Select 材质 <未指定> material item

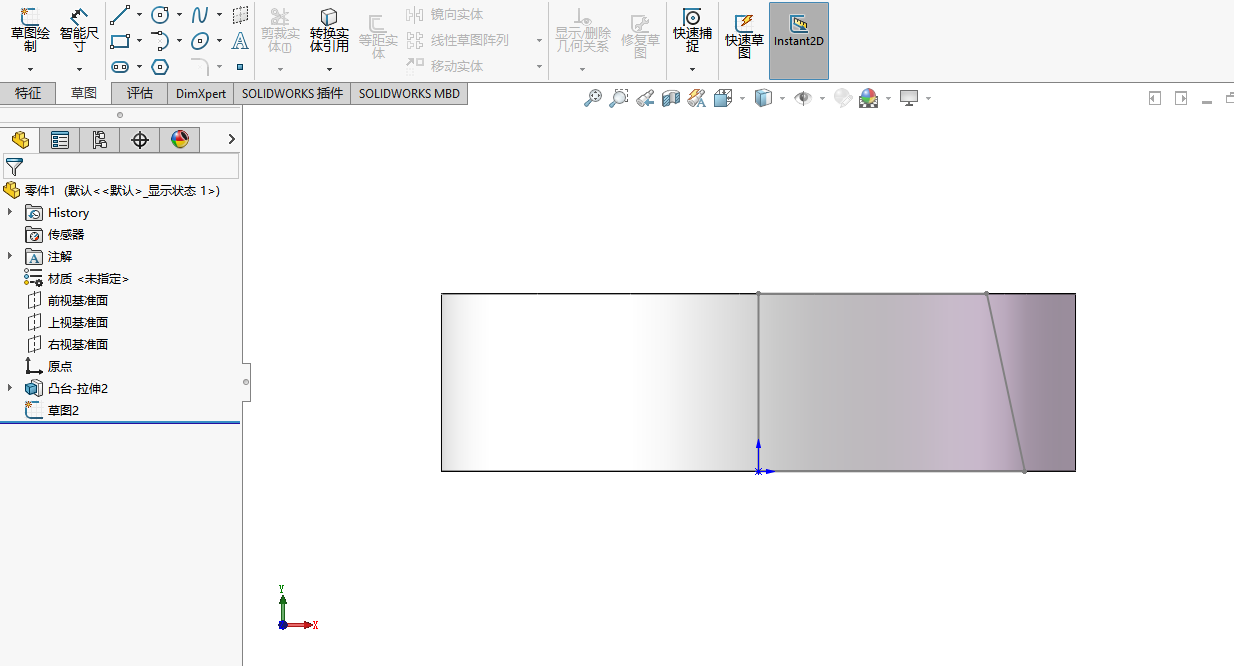click(x=88, y=278)
